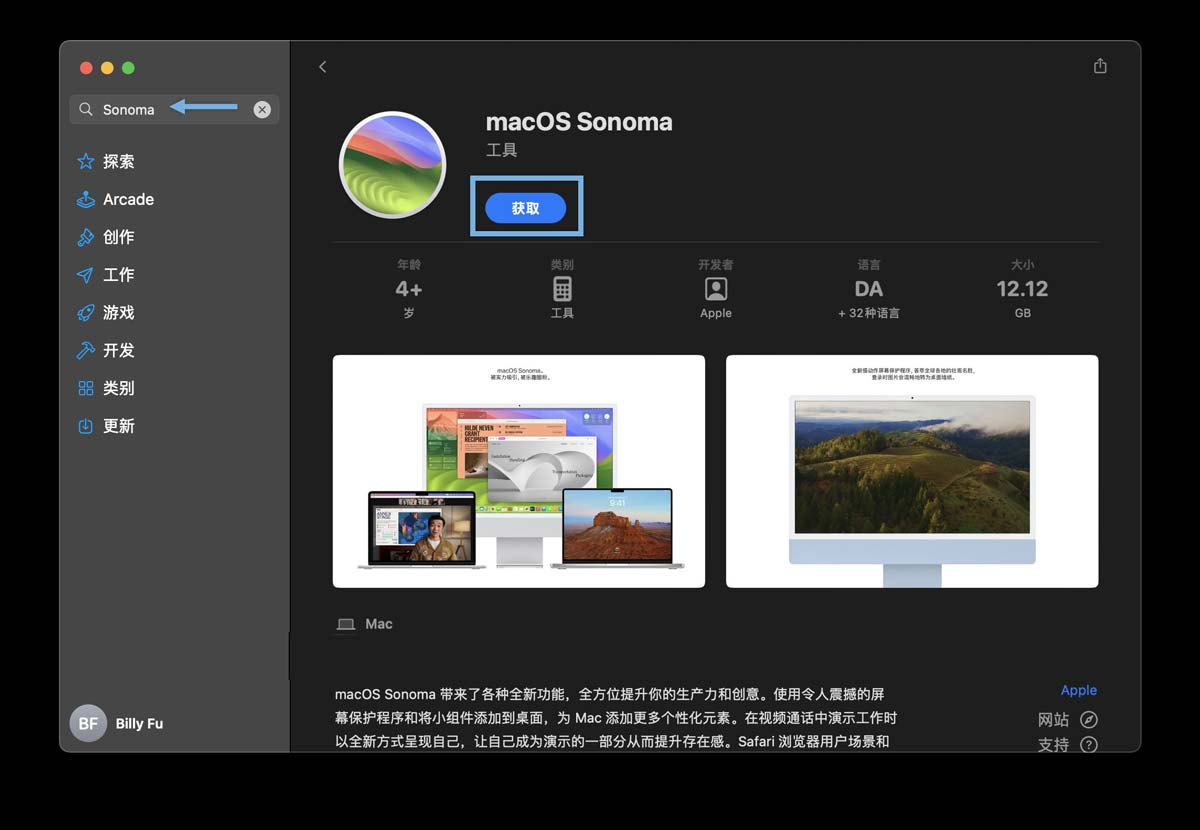The width and height of the screenshot is (1200, 830).
Task: Select the Work paper plane icon
Action: point(86,275)
